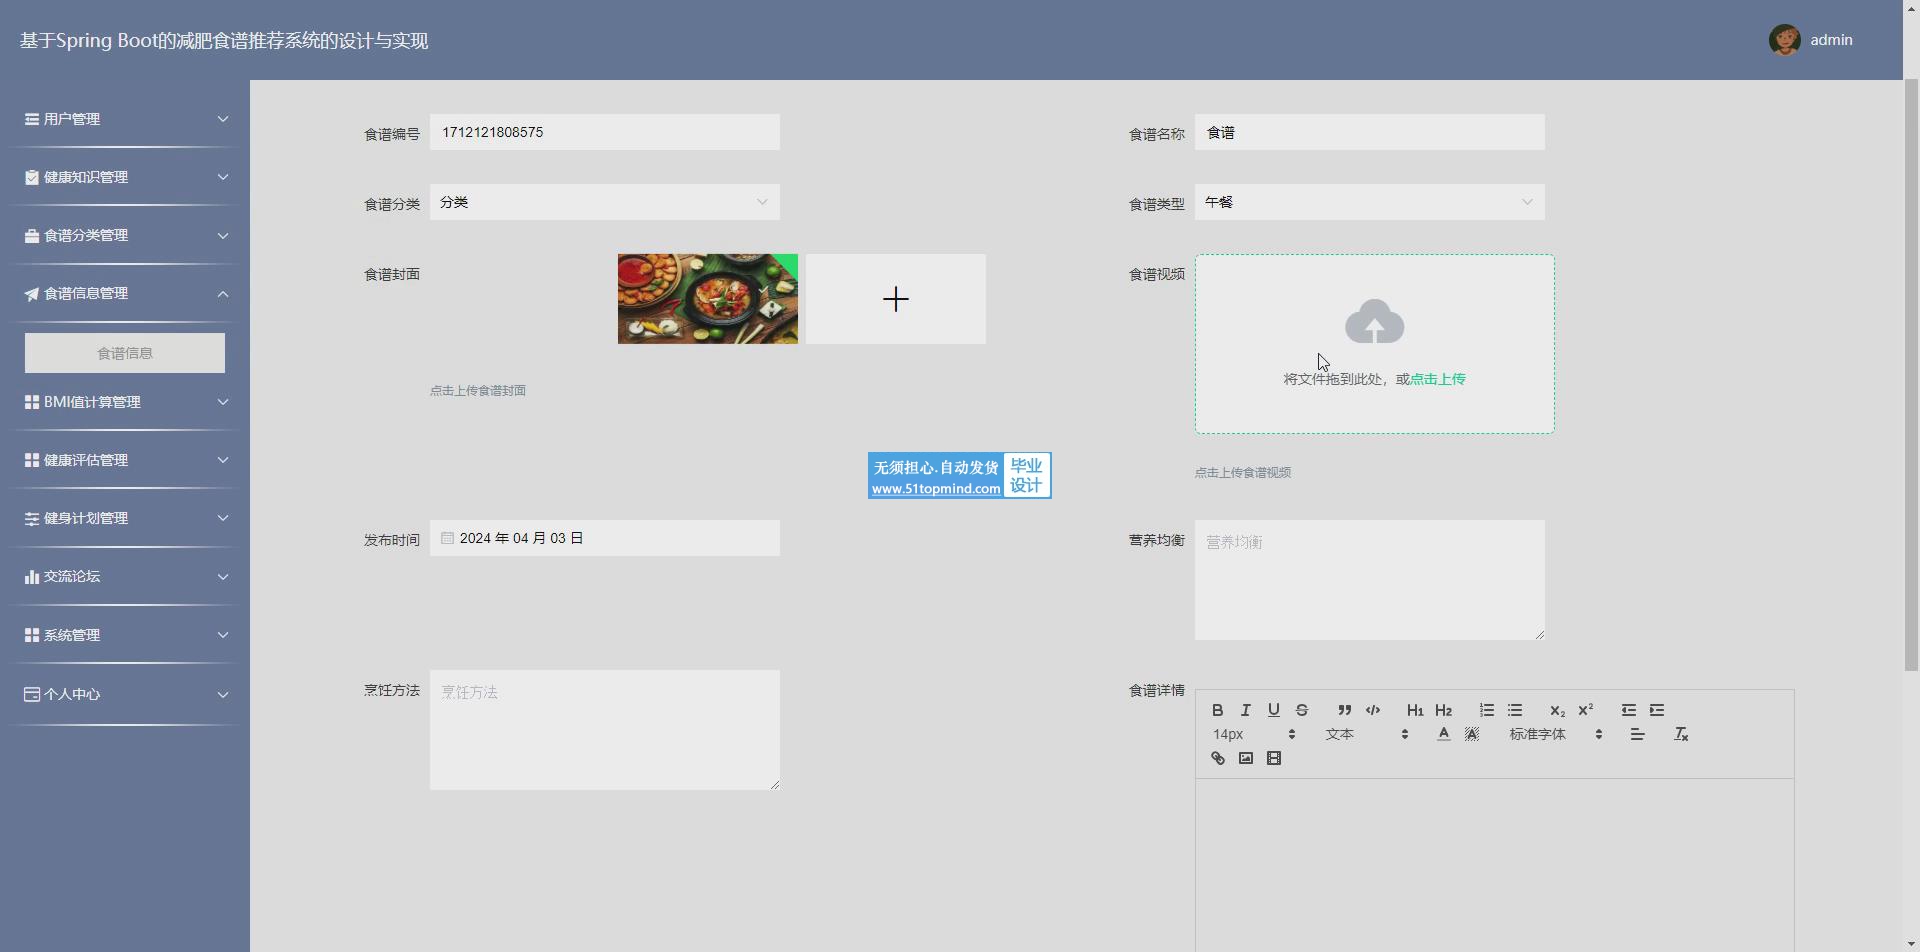The height and width of the screenshot is (952, 1920).
Task: Open the text alignment options
Action: pos(1637,734)
